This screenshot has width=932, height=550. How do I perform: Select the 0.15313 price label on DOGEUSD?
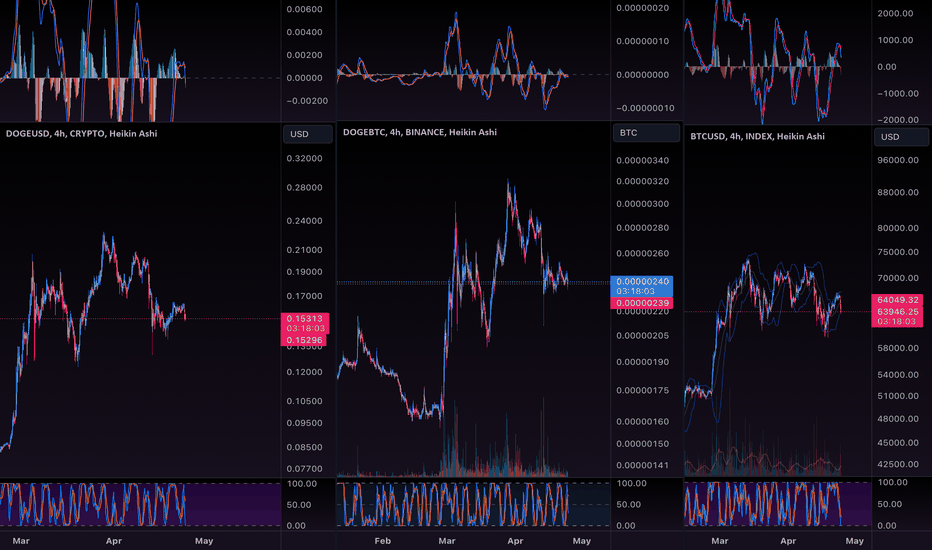coord(304,319)
